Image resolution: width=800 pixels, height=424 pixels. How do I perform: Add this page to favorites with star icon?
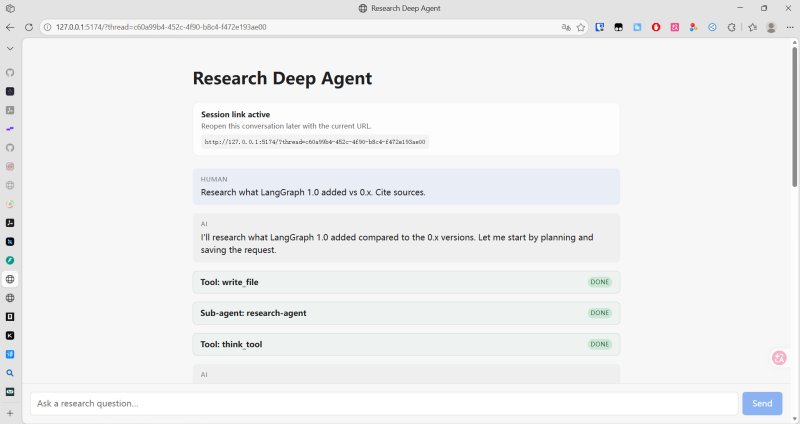click(581, 27)
